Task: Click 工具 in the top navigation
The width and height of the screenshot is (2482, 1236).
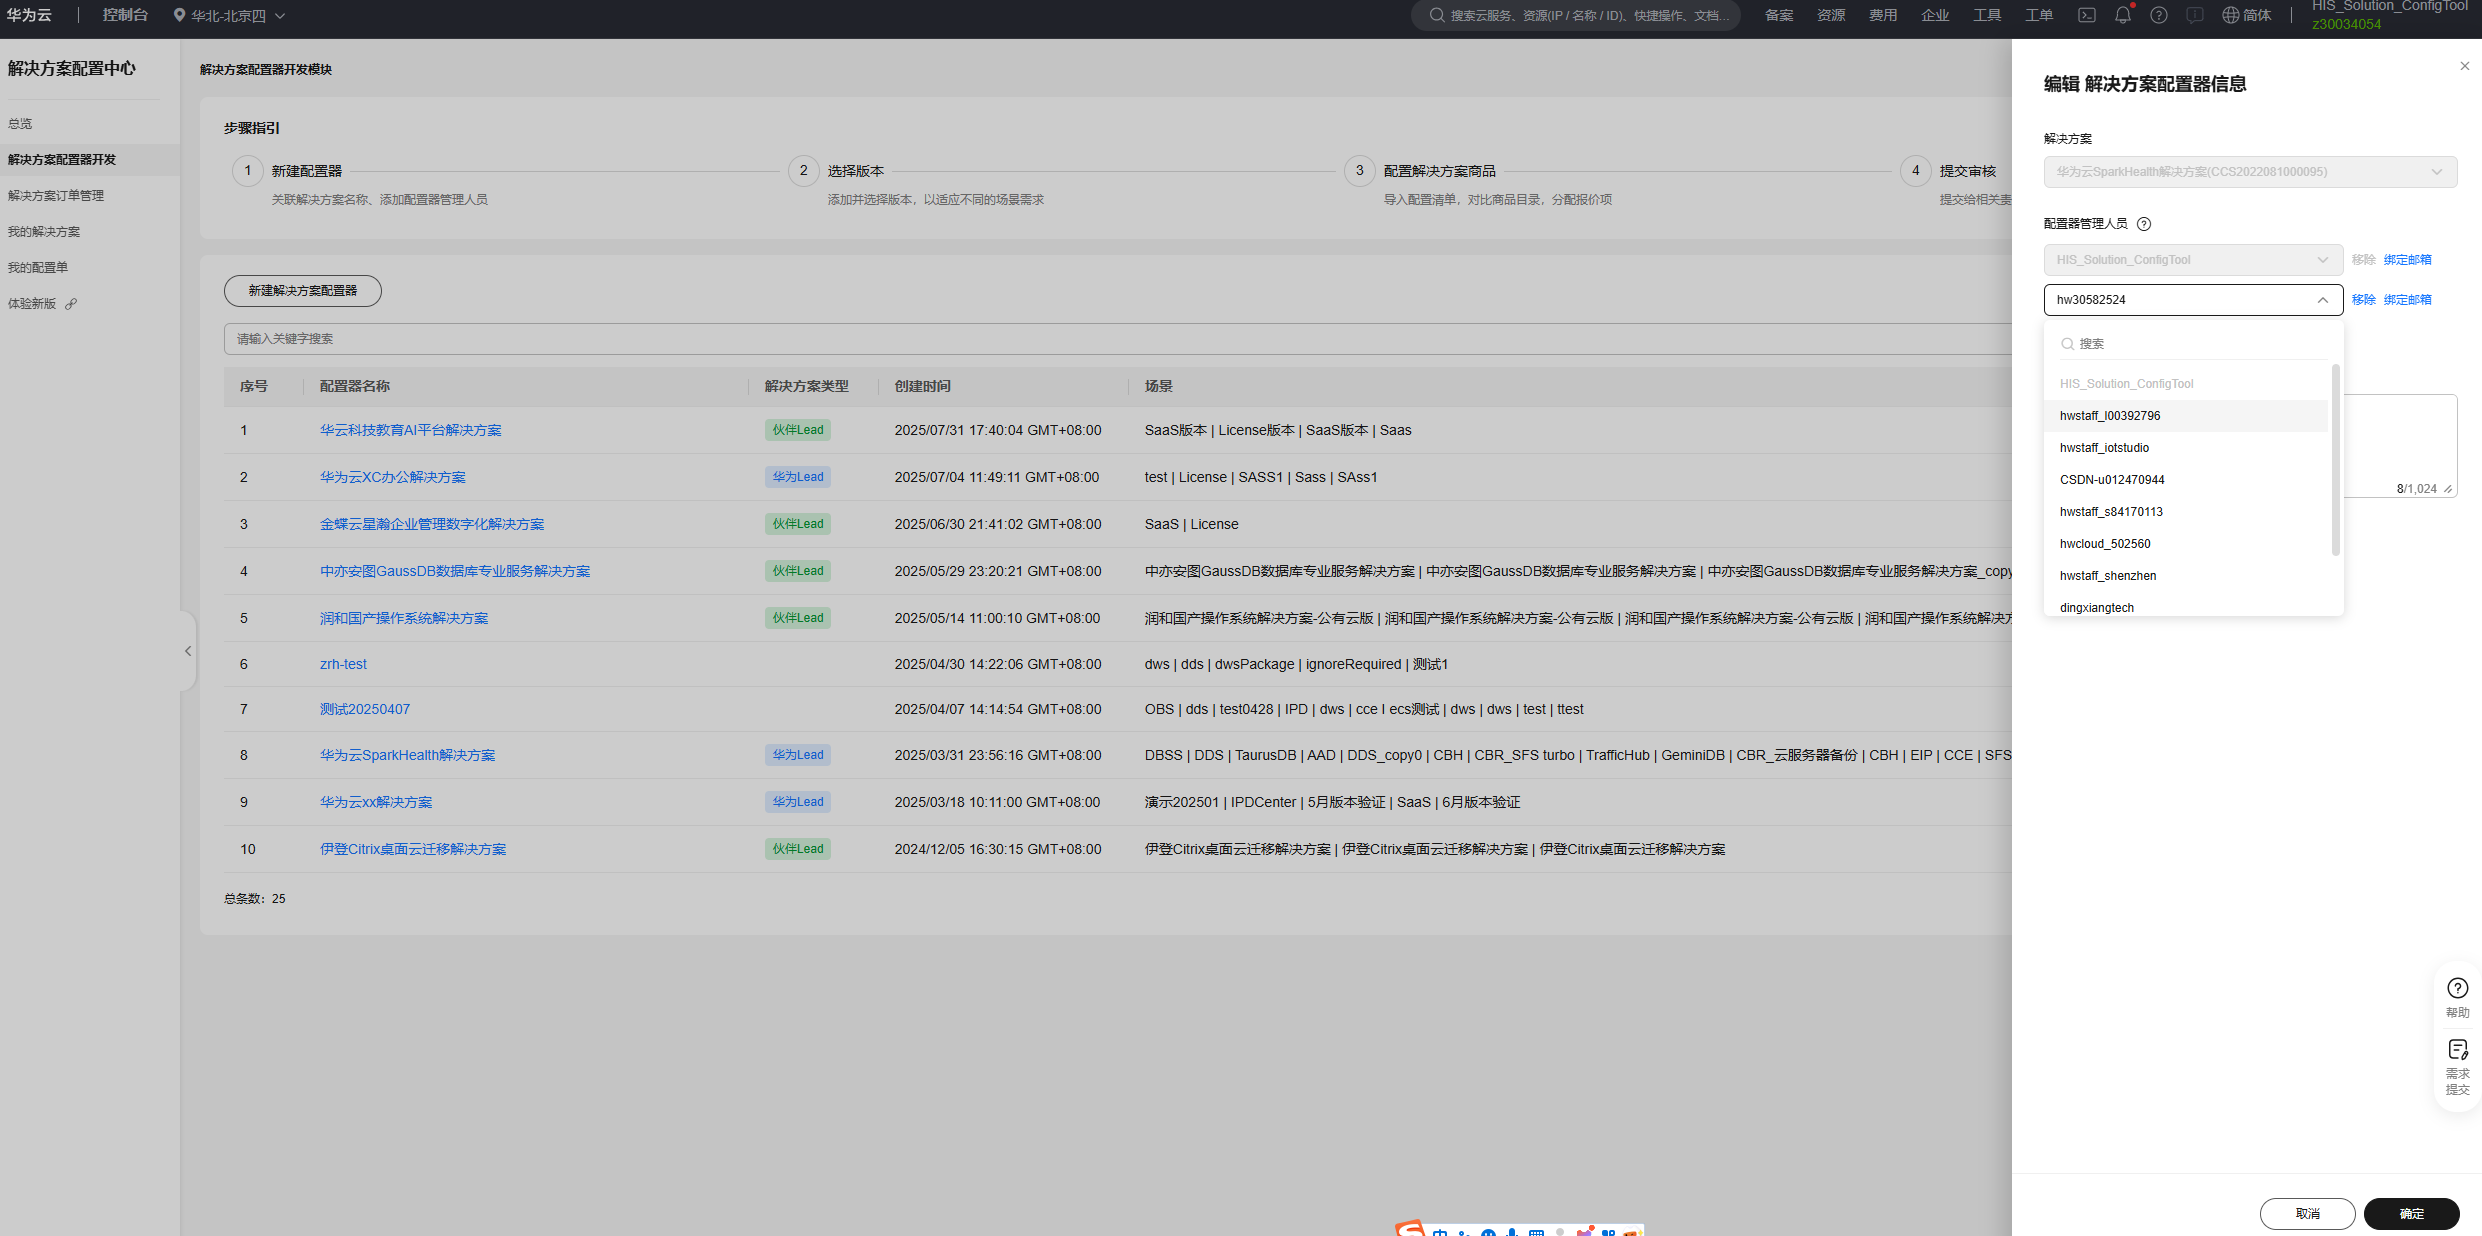Action: (1987, 15)
